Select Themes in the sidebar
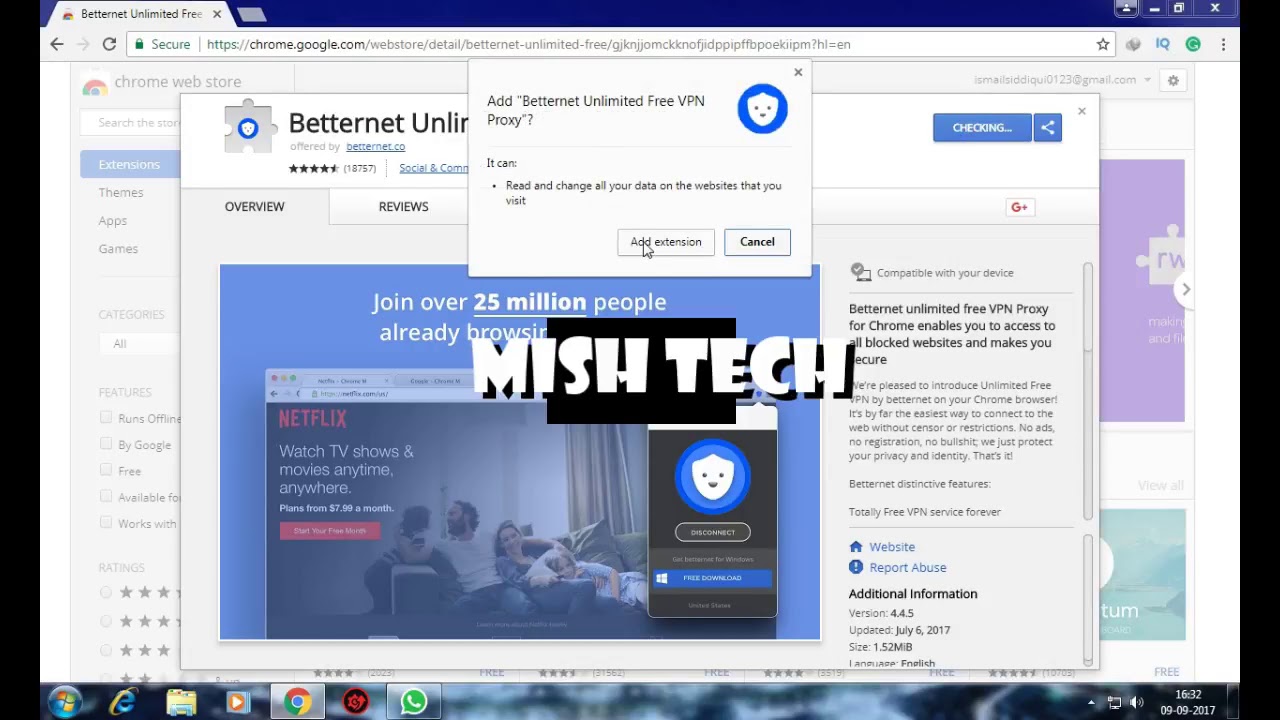Image resolution: width=1280 pixels, height=720 pixels. tap(121, 192)
